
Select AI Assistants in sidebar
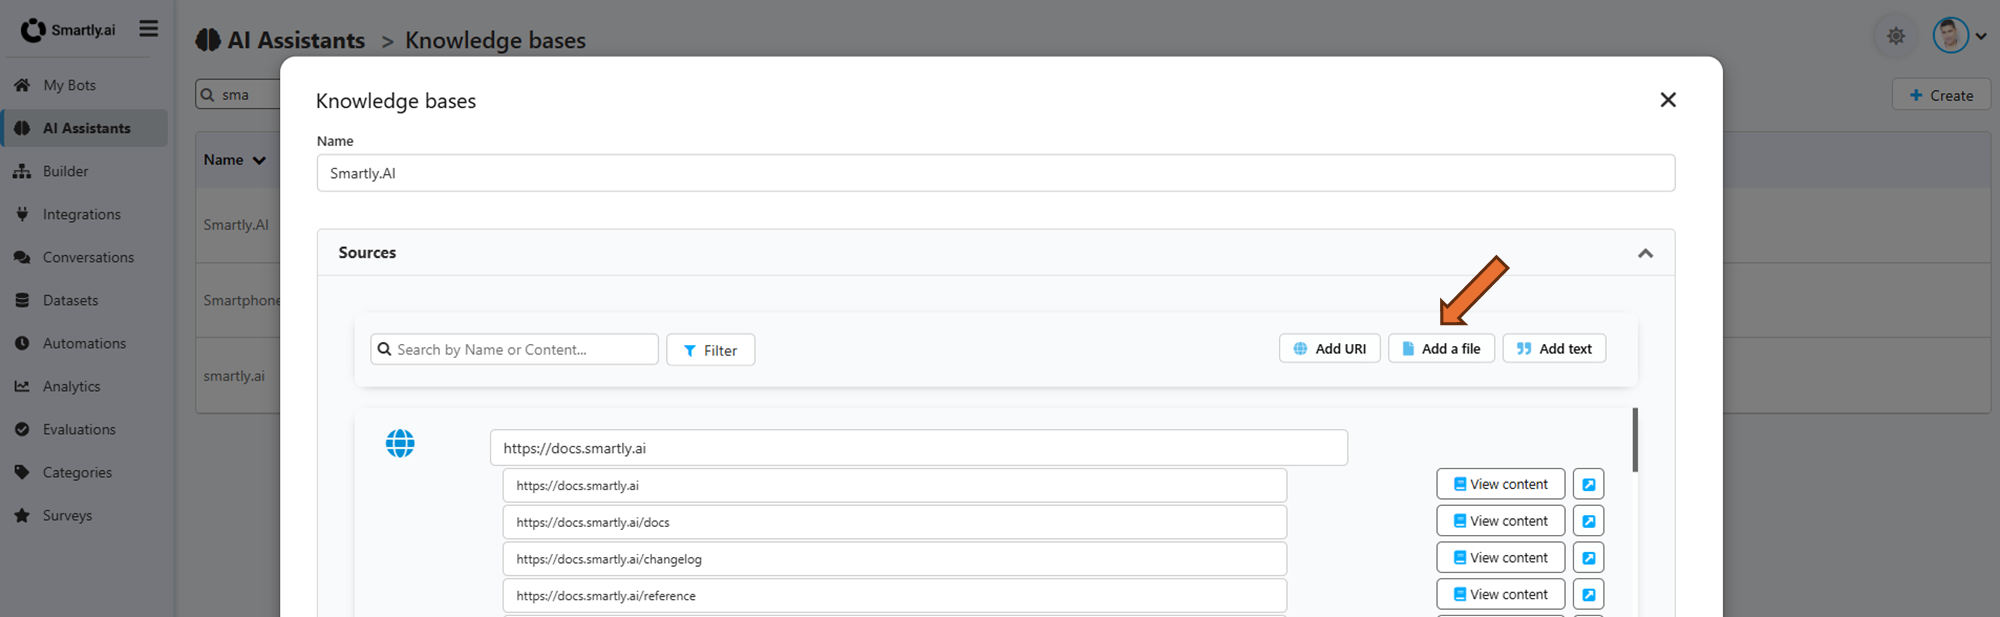click(84, 128)
